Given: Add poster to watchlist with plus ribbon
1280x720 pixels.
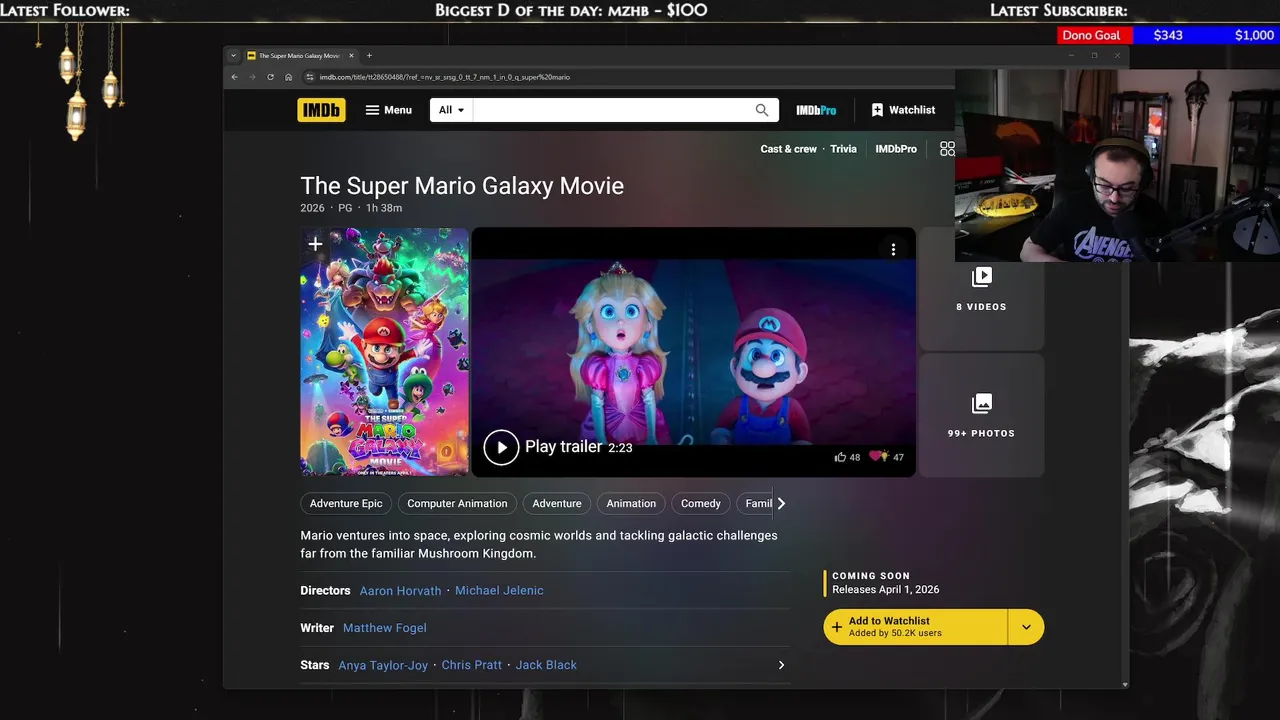Looking at the screenshot, I should pos(315,244).
